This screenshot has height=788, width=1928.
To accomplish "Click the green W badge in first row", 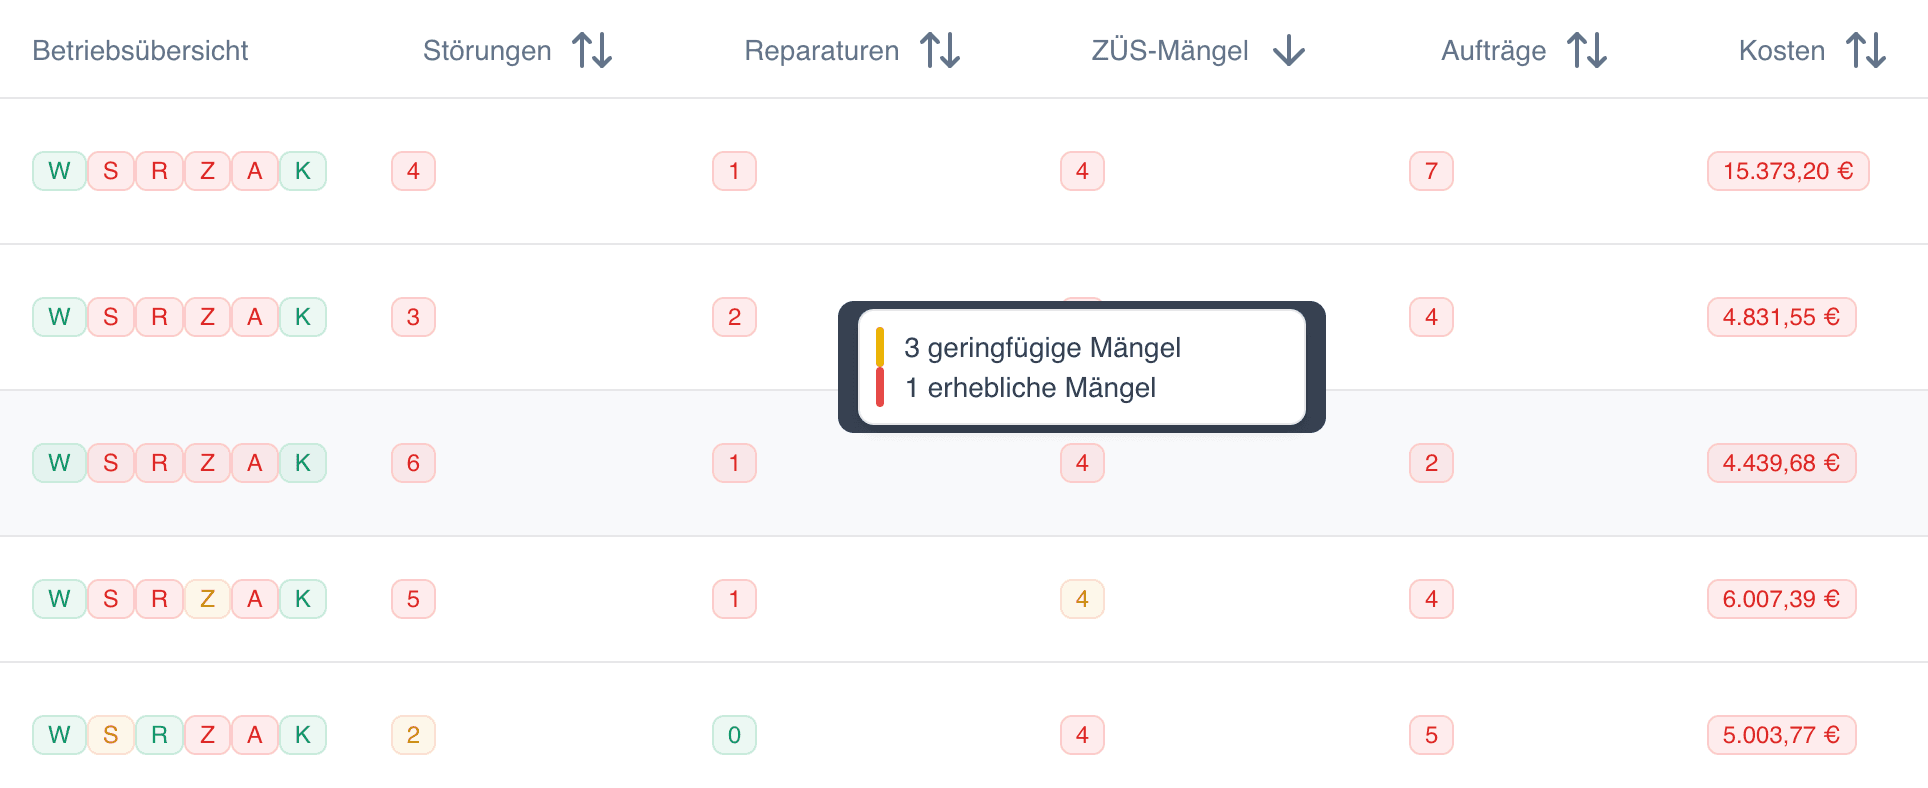I will point(59,171).
